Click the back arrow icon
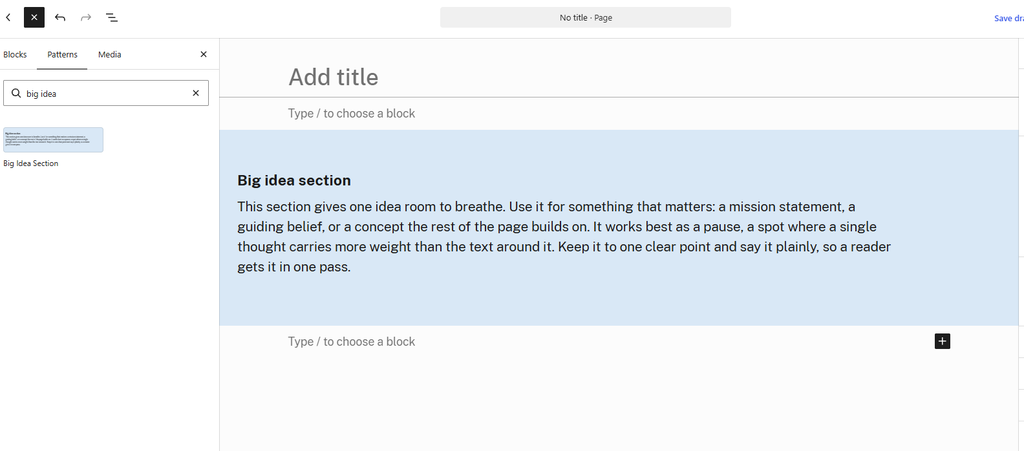1024x451 pixels. coord(8,18)
